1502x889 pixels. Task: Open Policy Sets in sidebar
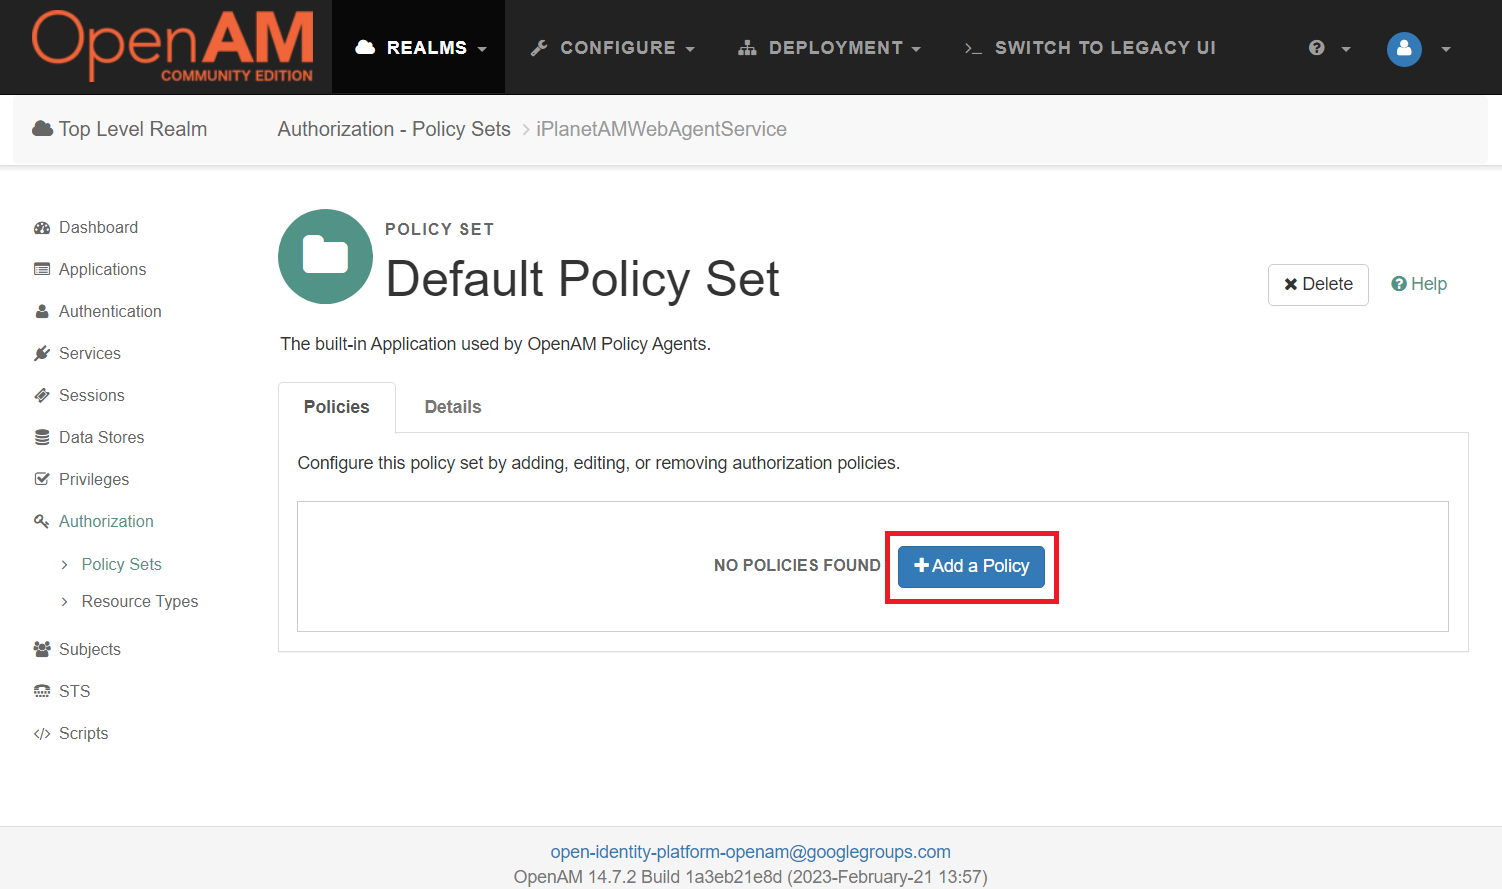[121, 565]
